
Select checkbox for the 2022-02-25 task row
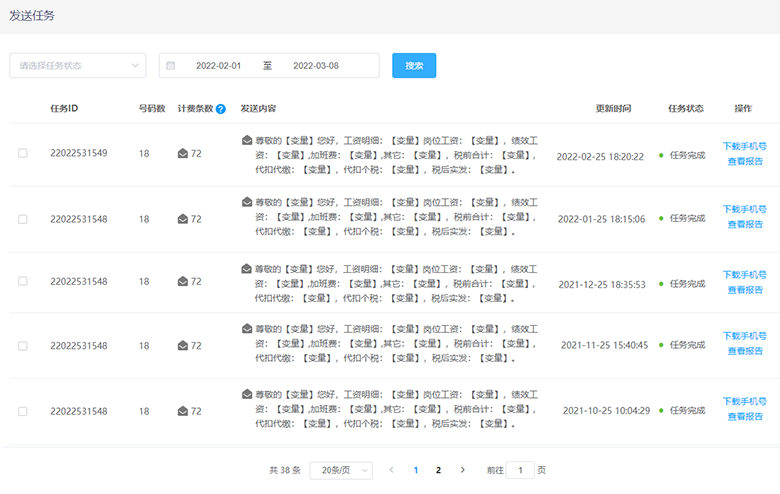[x=23, y=154]
